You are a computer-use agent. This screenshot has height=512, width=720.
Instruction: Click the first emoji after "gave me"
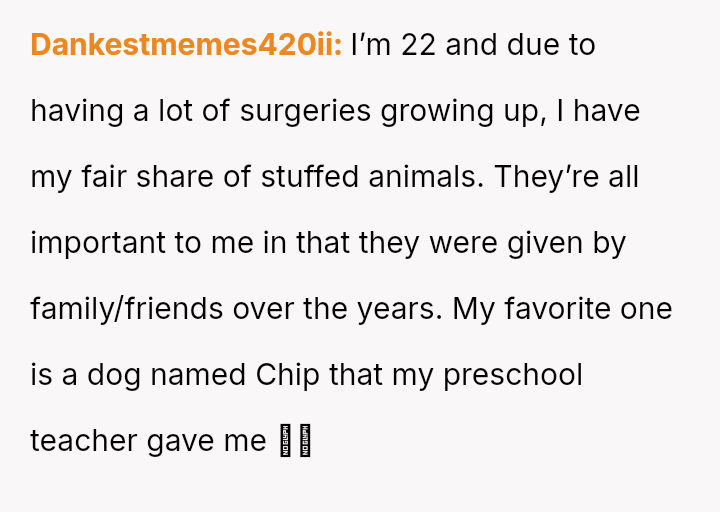tap(286, 440)
